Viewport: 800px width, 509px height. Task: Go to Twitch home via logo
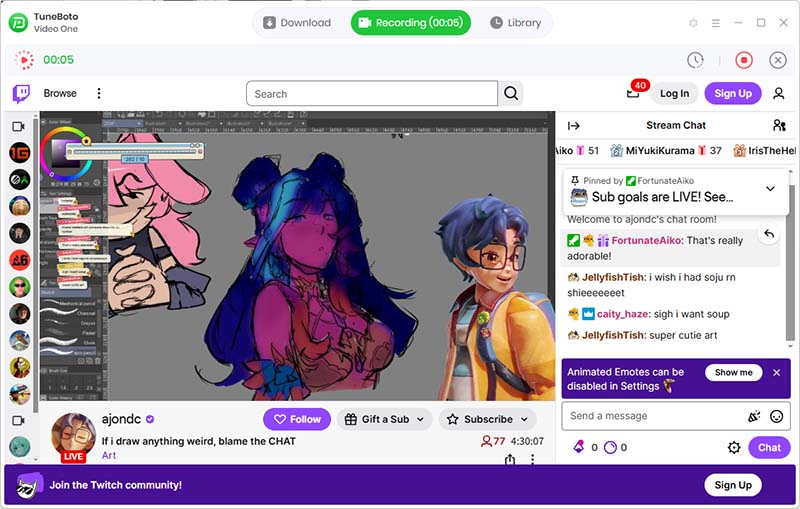tap(21, 93)
